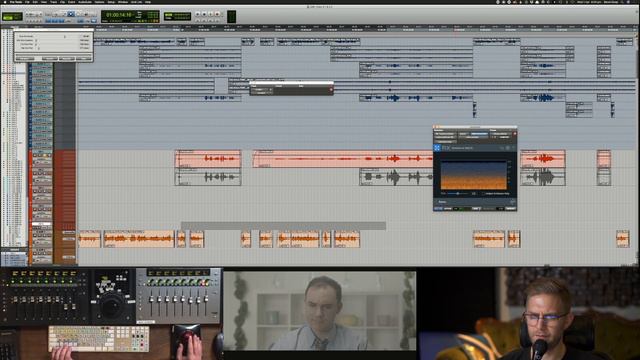Open the Window menu

pyautogui.click(x=123, y=2)
